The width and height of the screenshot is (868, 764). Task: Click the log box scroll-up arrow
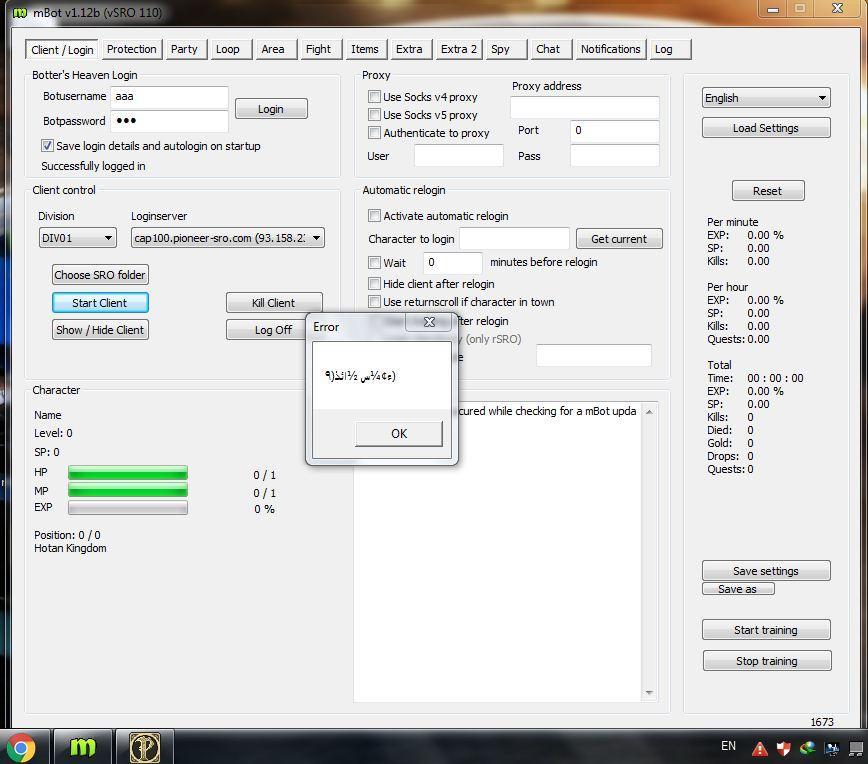[649, 412]
